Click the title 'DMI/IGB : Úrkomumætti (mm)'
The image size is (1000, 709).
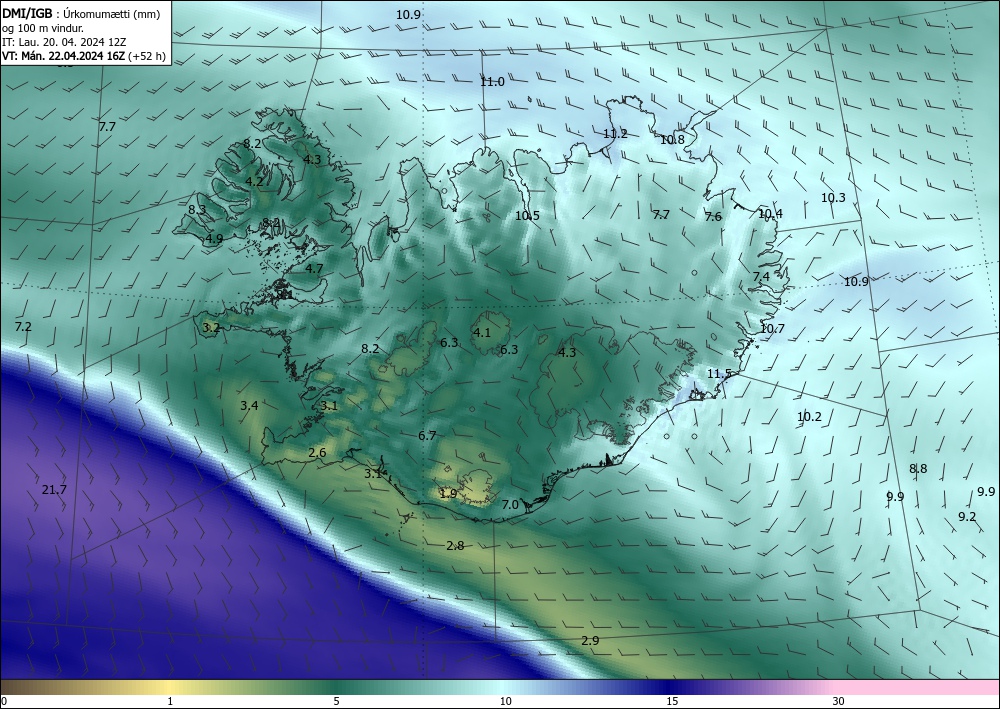[80, 13]
